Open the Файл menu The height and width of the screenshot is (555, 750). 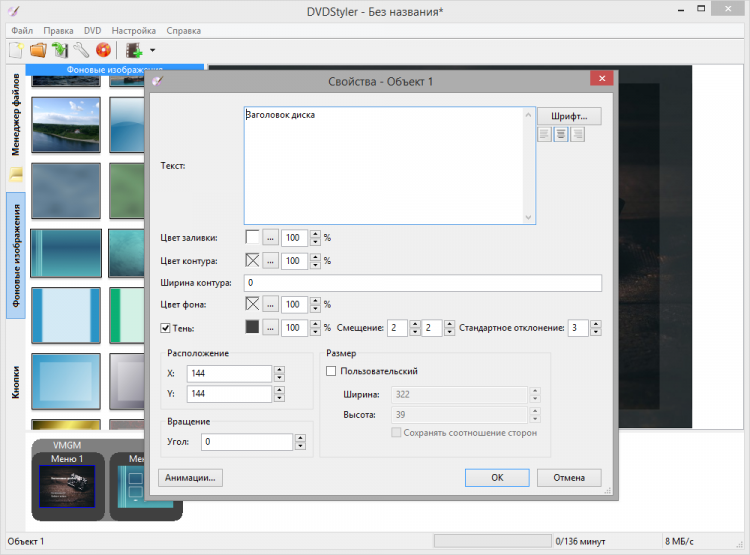tap(22, 31)
